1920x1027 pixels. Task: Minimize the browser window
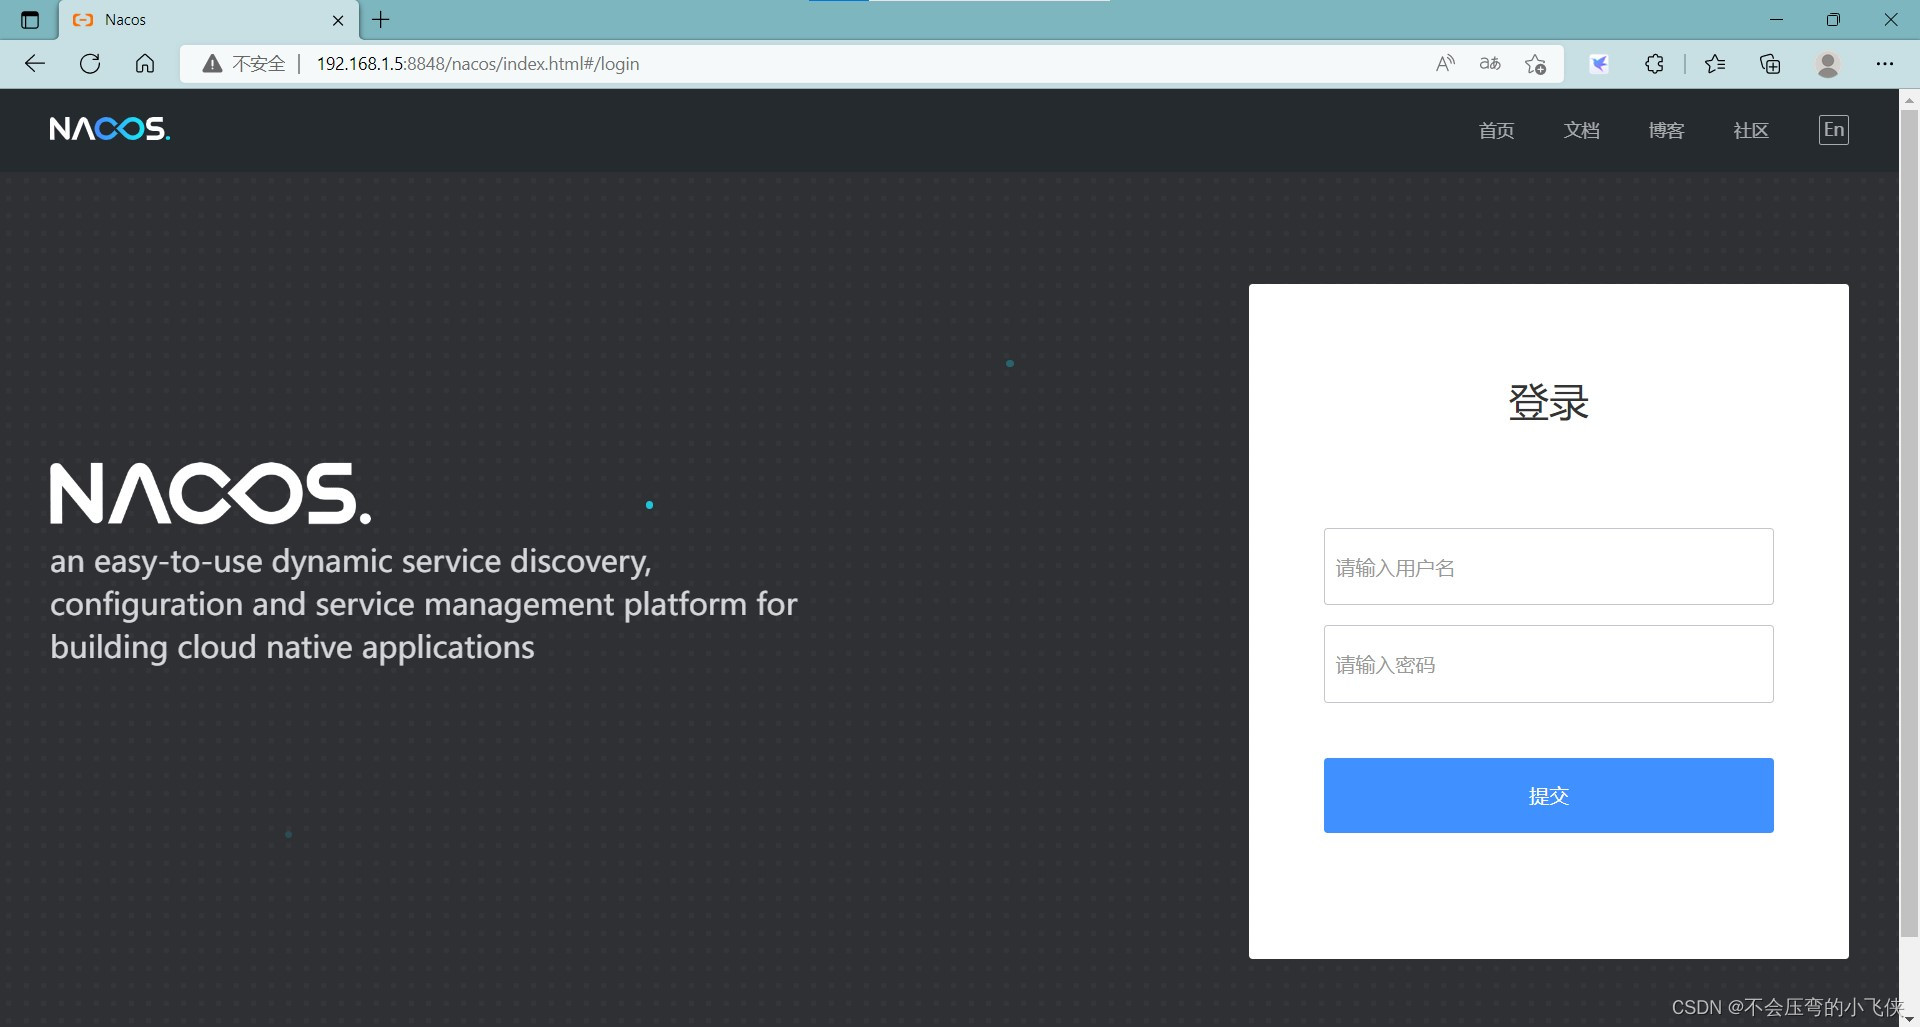1776,20
